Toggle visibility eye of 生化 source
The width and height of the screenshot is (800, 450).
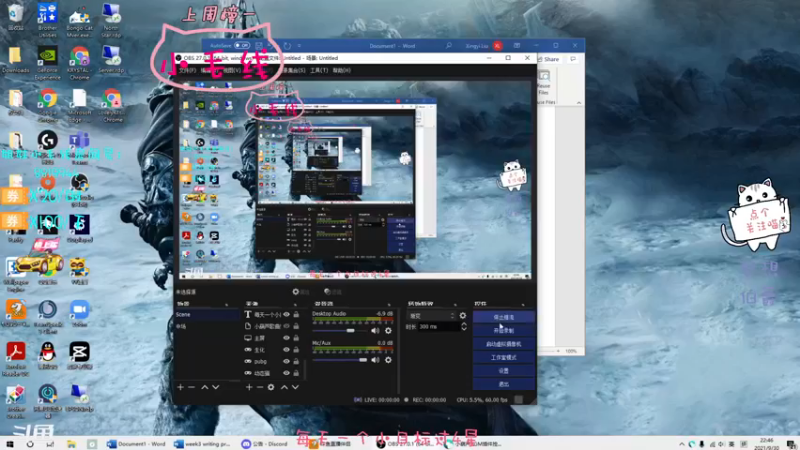coord(286,349)
